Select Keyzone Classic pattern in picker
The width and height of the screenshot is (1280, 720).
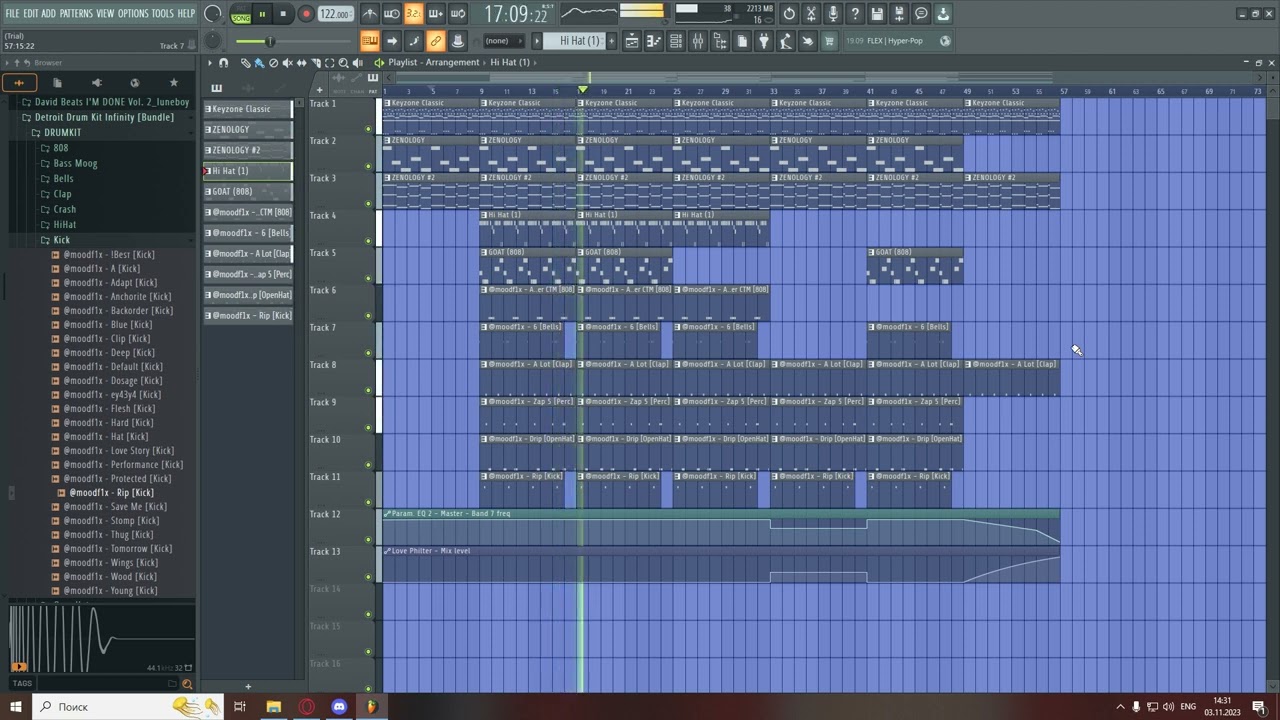pos(248,109)
